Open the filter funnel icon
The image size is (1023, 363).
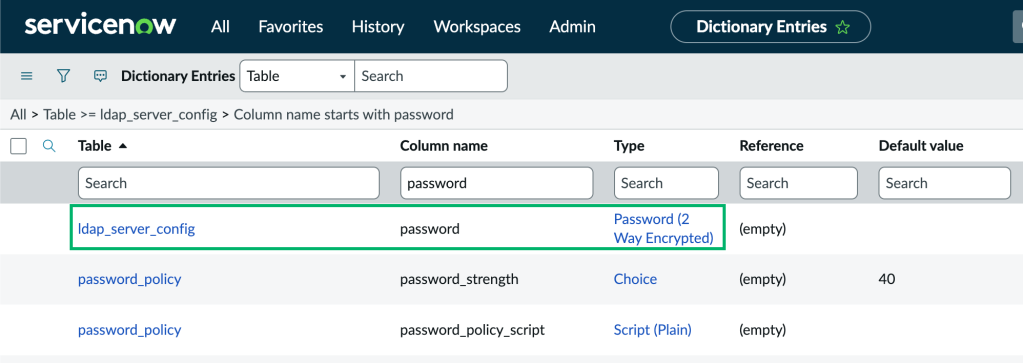63,76
